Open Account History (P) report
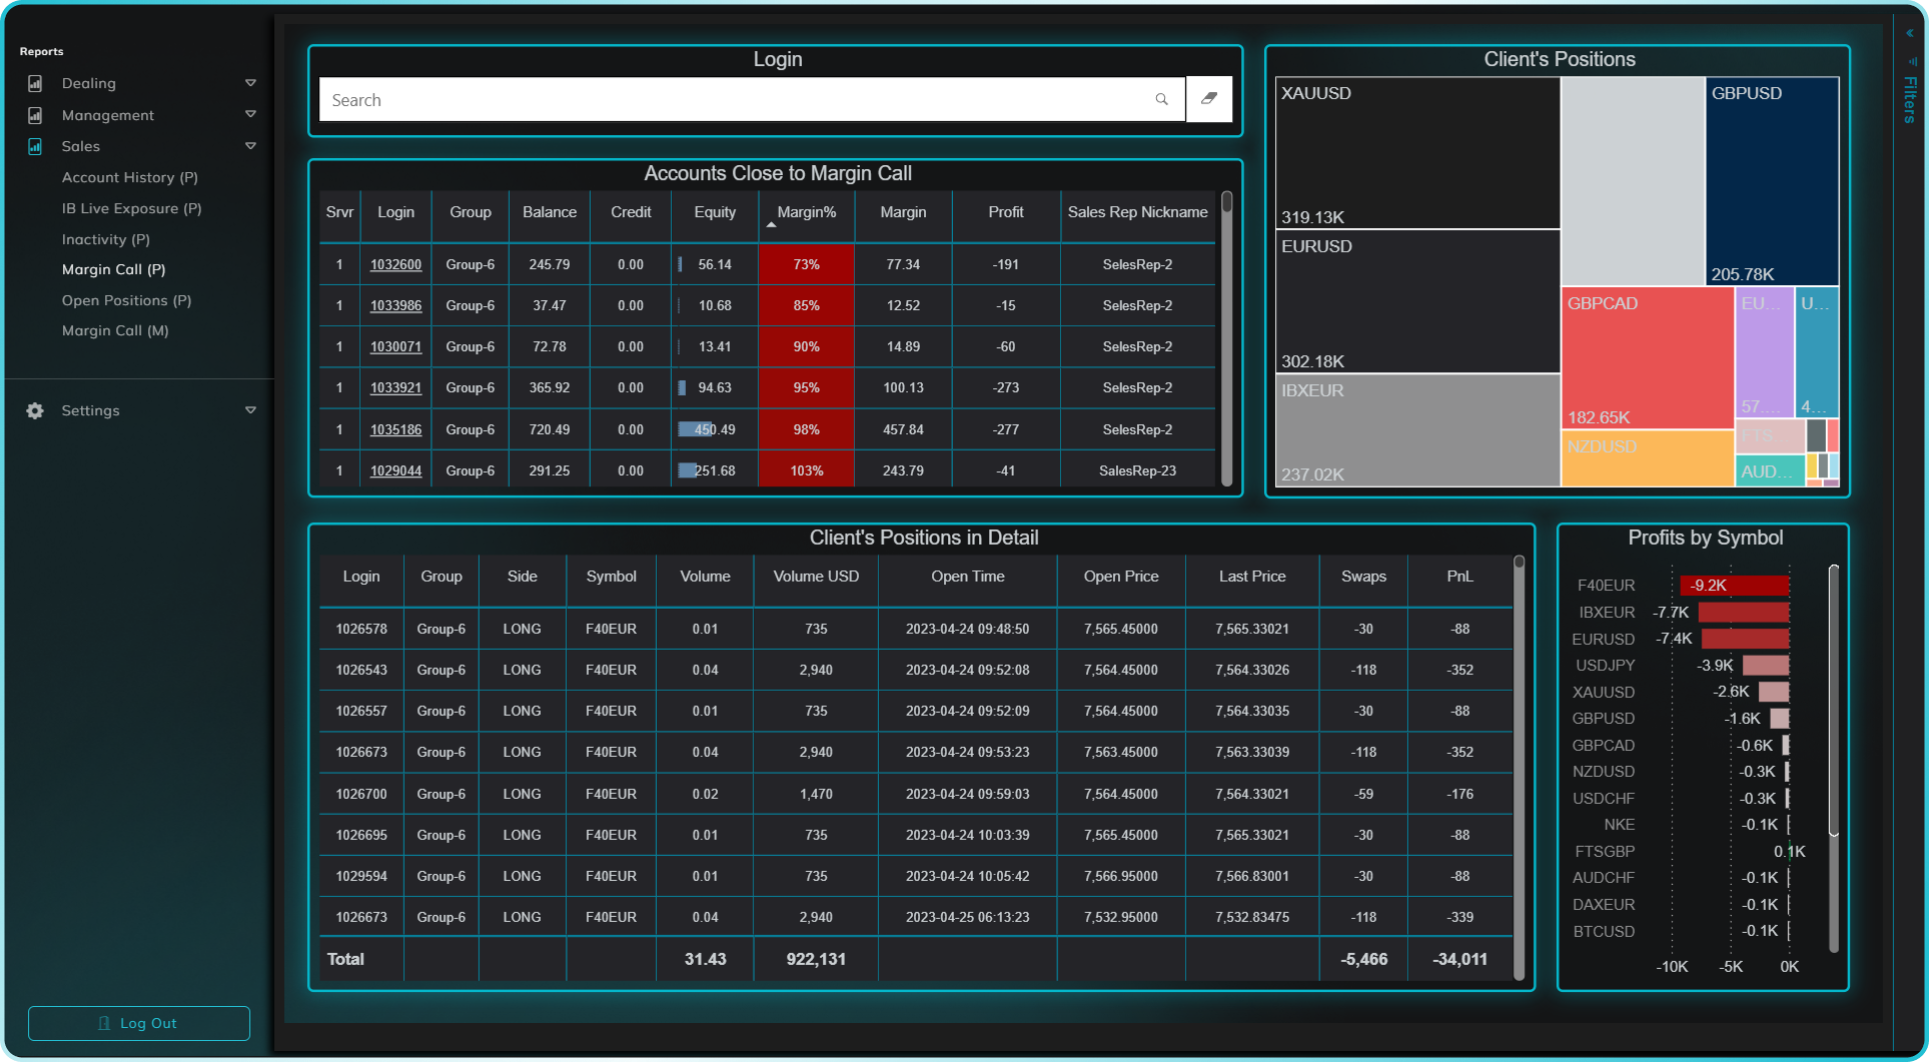 pos(130,177)
